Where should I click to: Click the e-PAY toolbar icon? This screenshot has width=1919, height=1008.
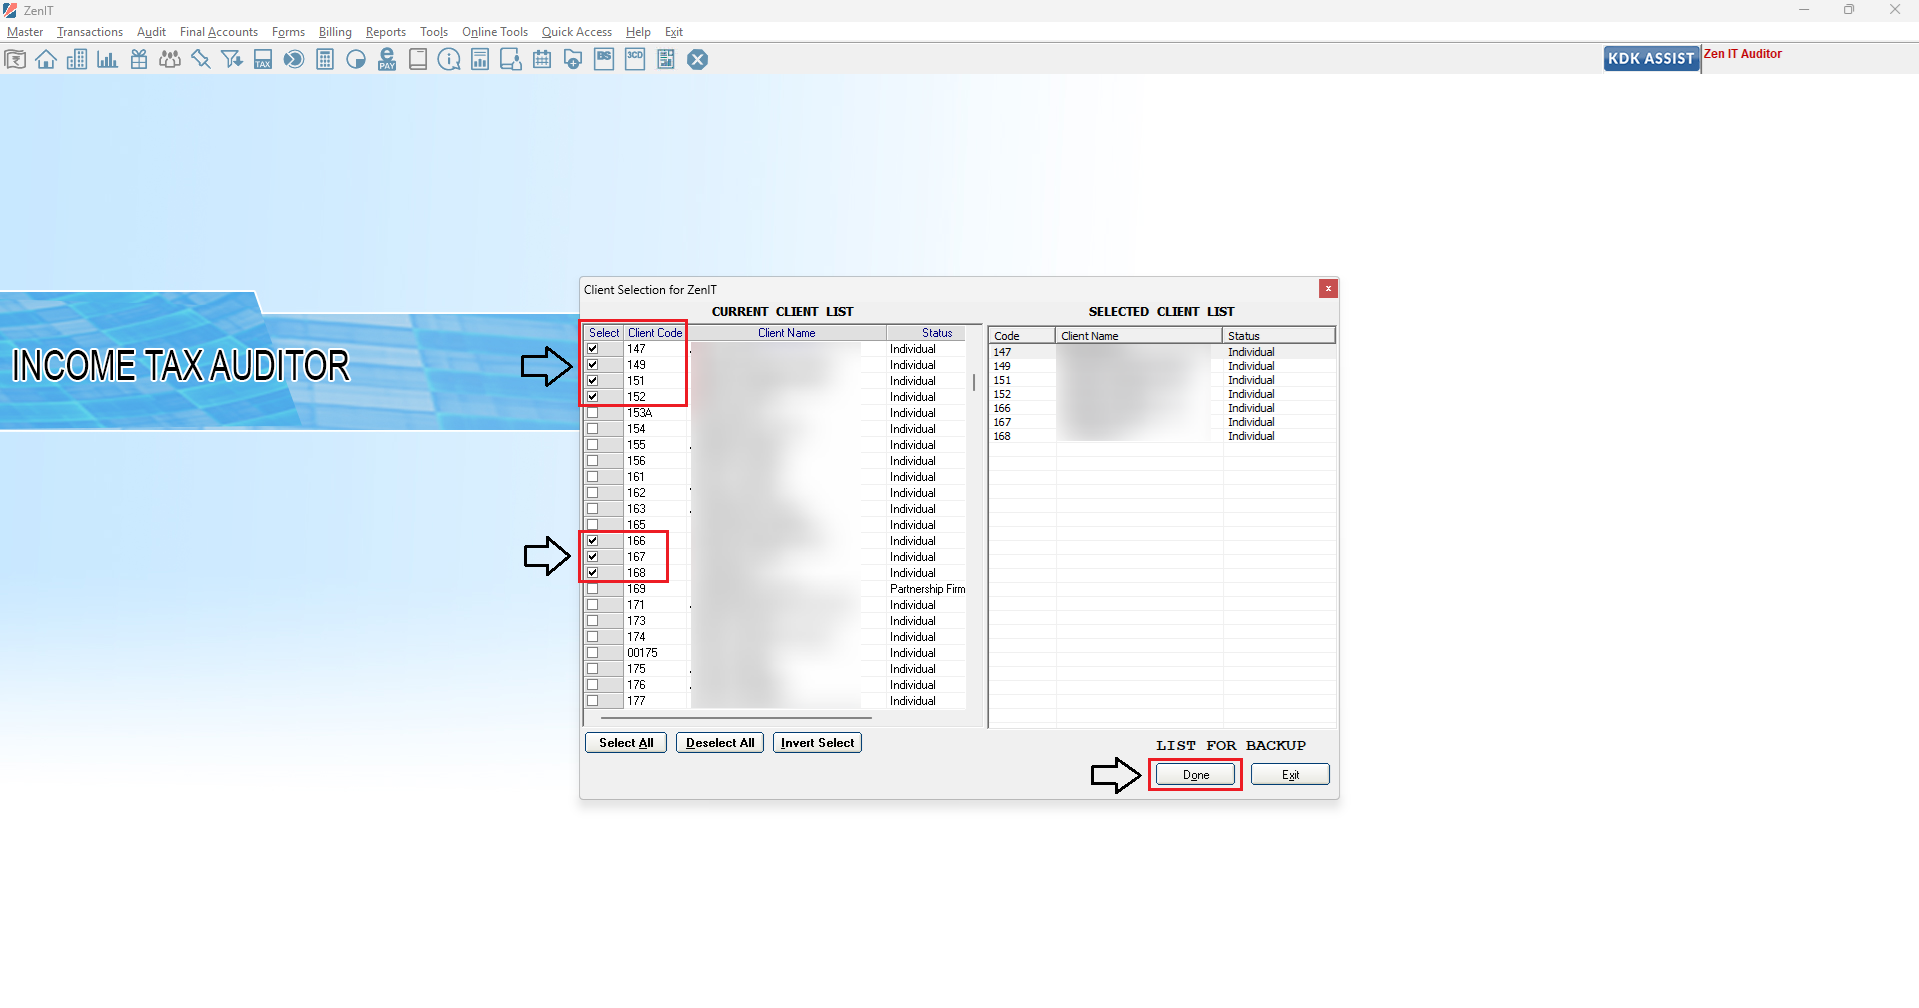[387, 60]
